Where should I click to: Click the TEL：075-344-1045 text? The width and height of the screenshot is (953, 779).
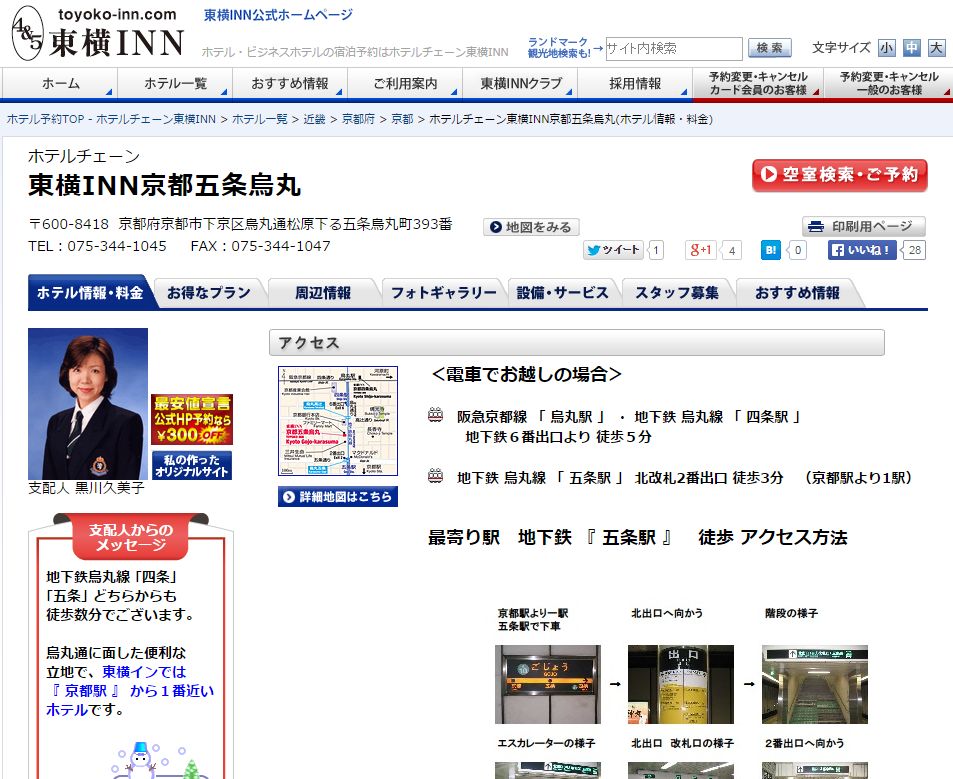click(x=97, y=246)
